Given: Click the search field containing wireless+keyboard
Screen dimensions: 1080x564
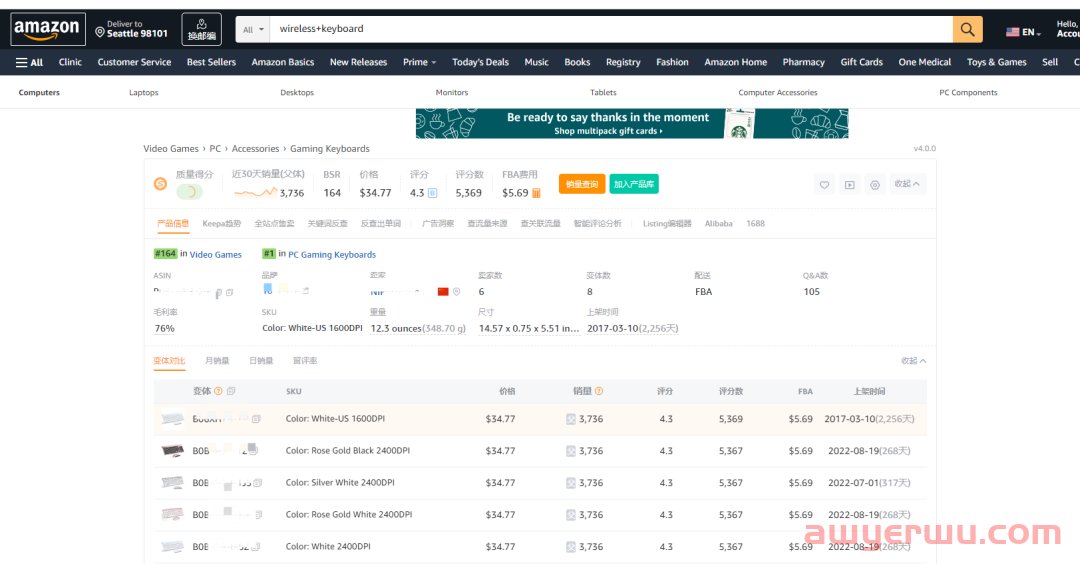Looking at the screenshot, I should tap(610, 30).
